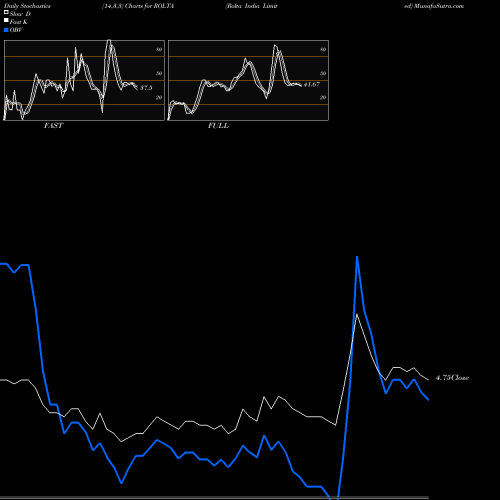Click the 50 axis label in FAST chart
This screenshot has width=500, height=500.
(159, 73)
